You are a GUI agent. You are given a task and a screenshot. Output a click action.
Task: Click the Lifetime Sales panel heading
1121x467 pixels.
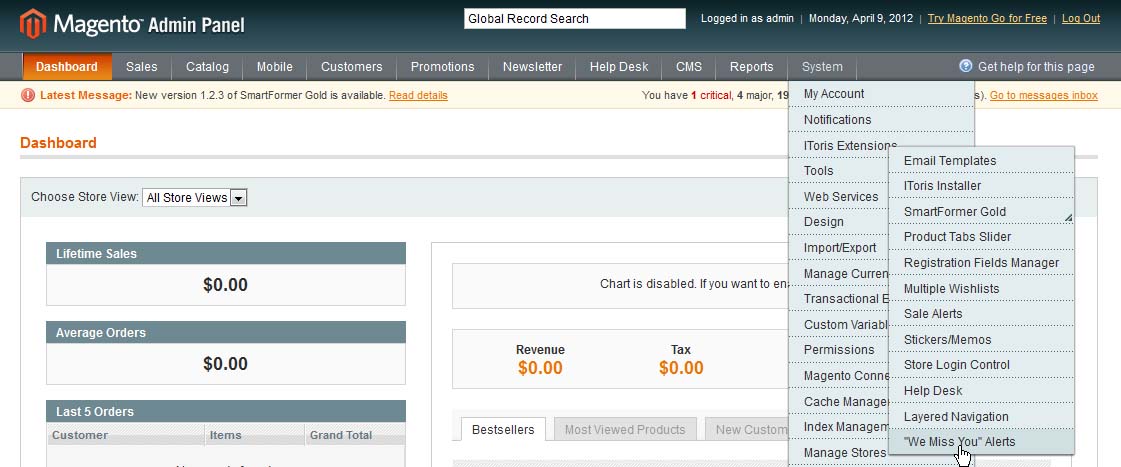(x=226, y=253)
